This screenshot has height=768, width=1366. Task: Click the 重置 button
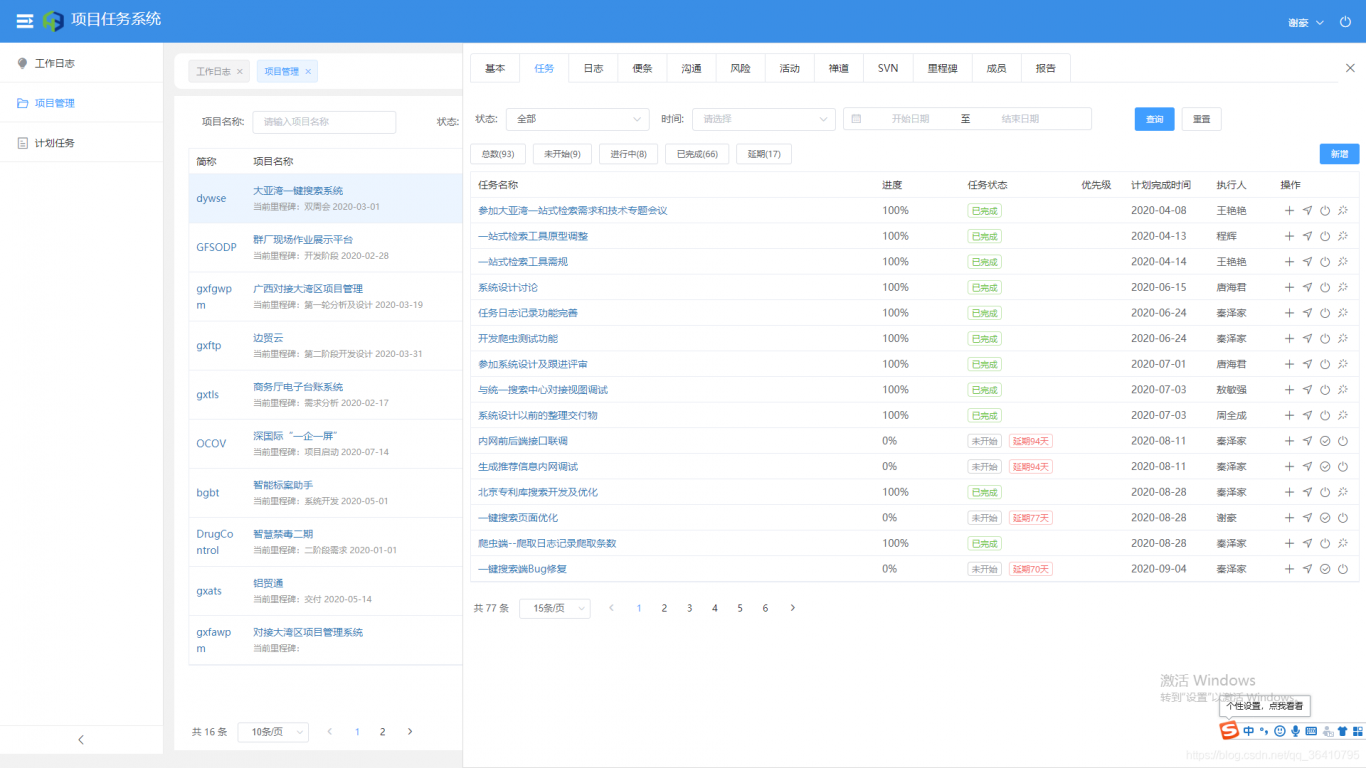coord(1201,119)
